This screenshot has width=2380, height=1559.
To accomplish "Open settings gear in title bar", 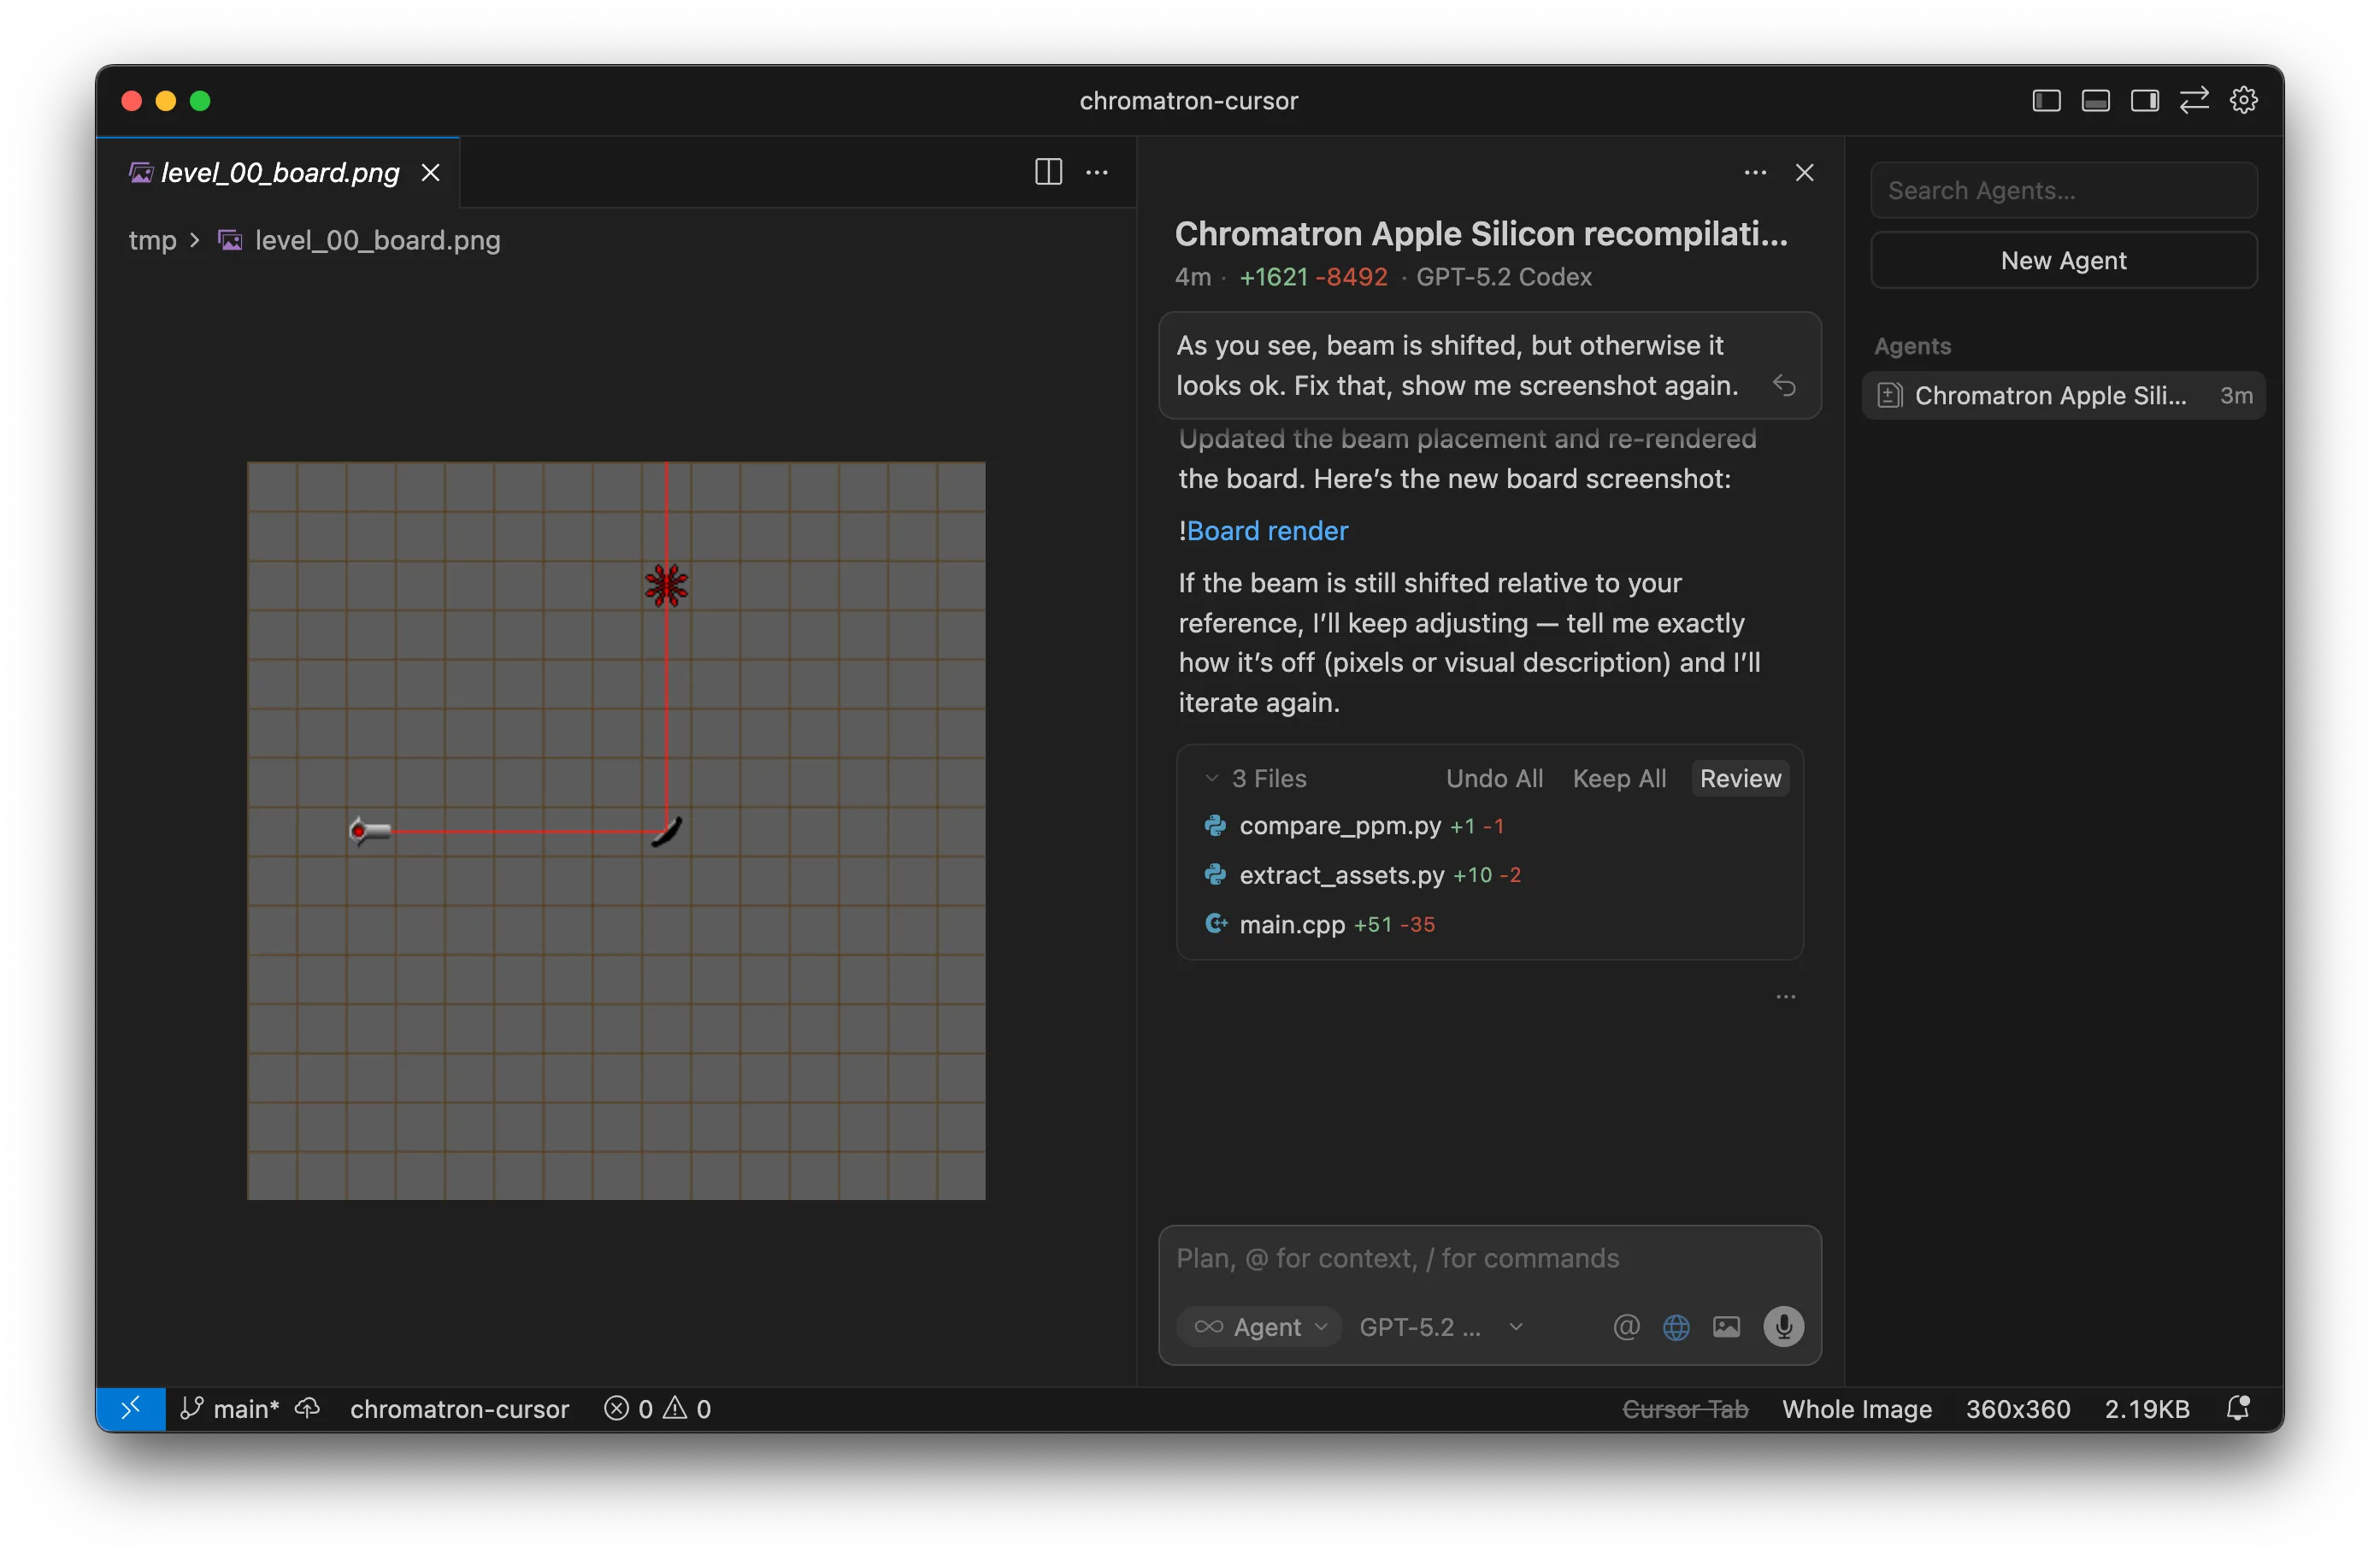I will (2243, 101).
